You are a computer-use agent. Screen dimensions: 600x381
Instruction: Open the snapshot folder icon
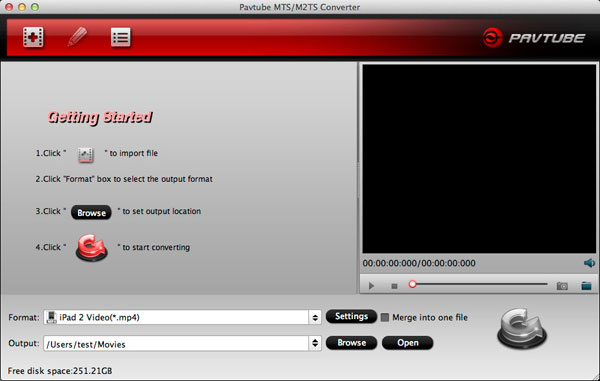[586, 286]
